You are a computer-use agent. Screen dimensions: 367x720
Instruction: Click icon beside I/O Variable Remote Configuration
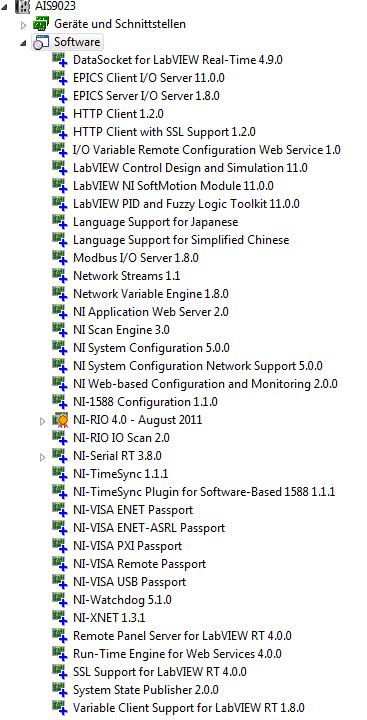point(60,150)
